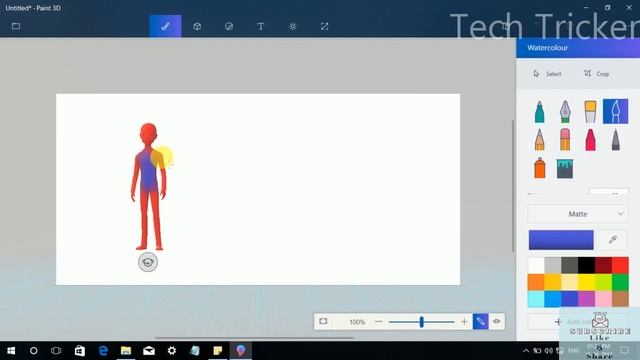Open the current blue colour swatch
This screenshot has height=360, width=640.
(561, 240)
